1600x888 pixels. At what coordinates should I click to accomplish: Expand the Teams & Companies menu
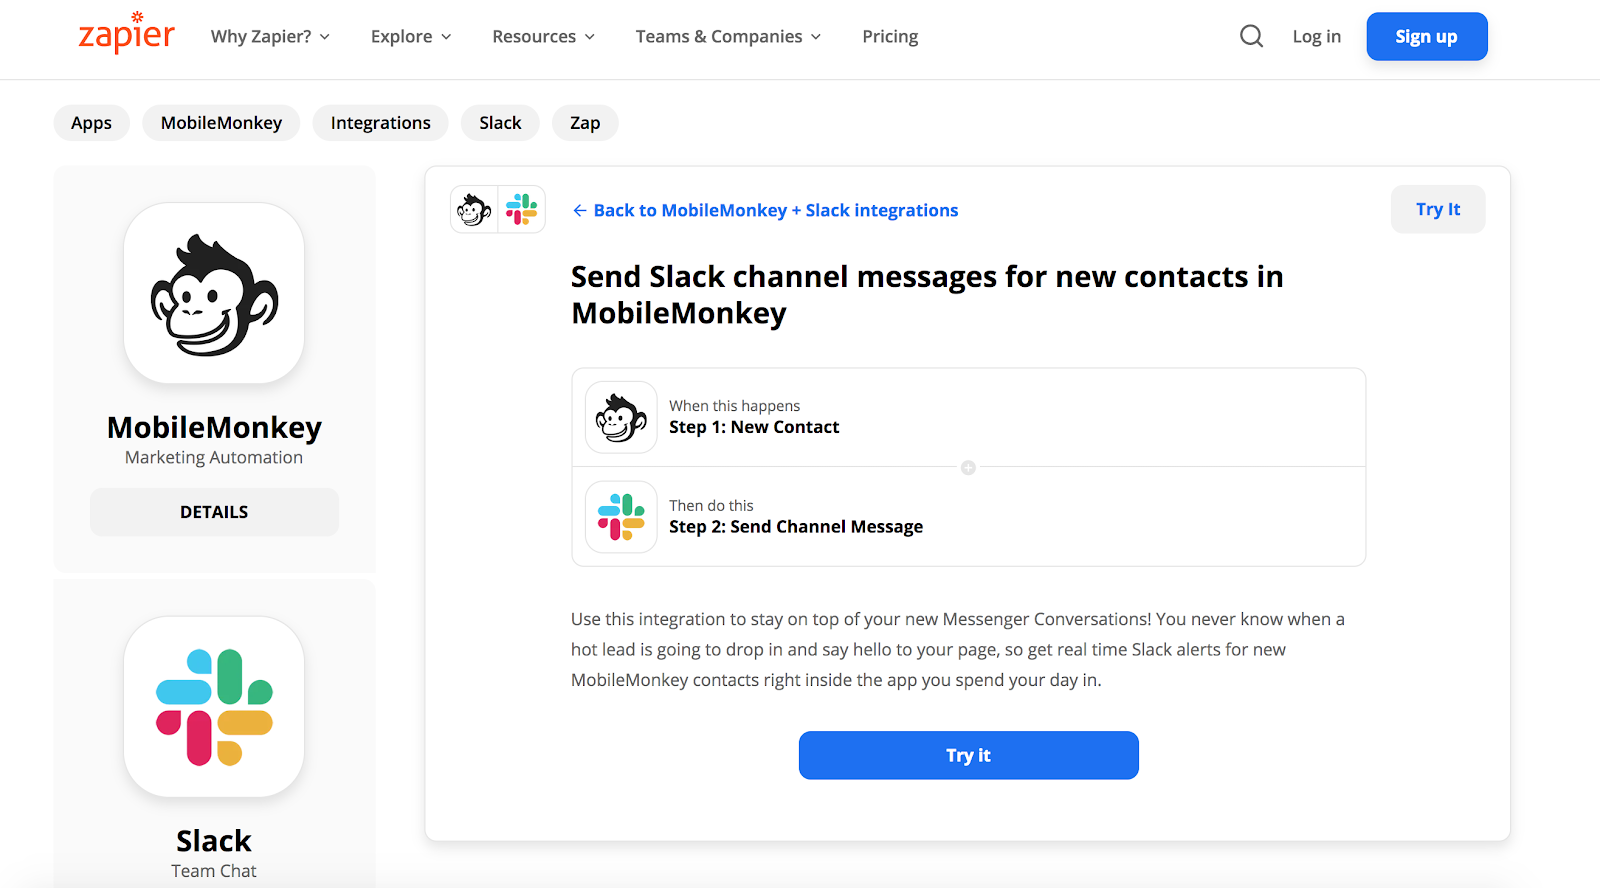728,36
